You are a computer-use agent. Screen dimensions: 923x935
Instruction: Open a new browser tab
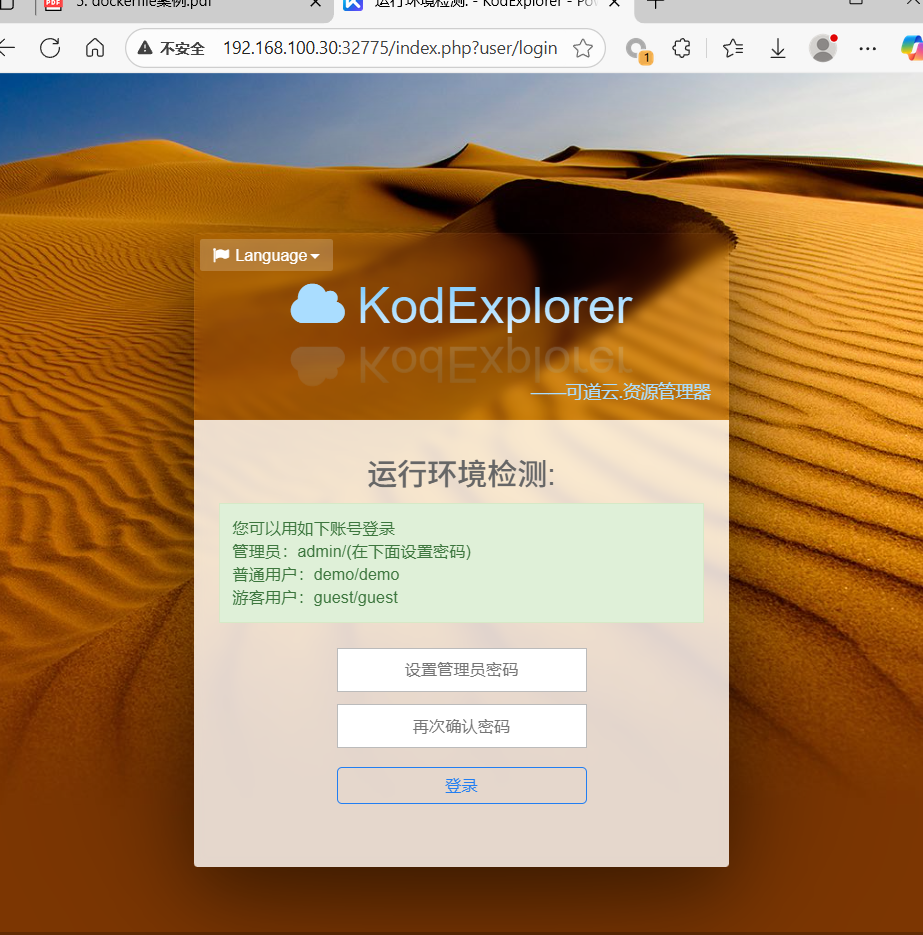coord(655,4)
